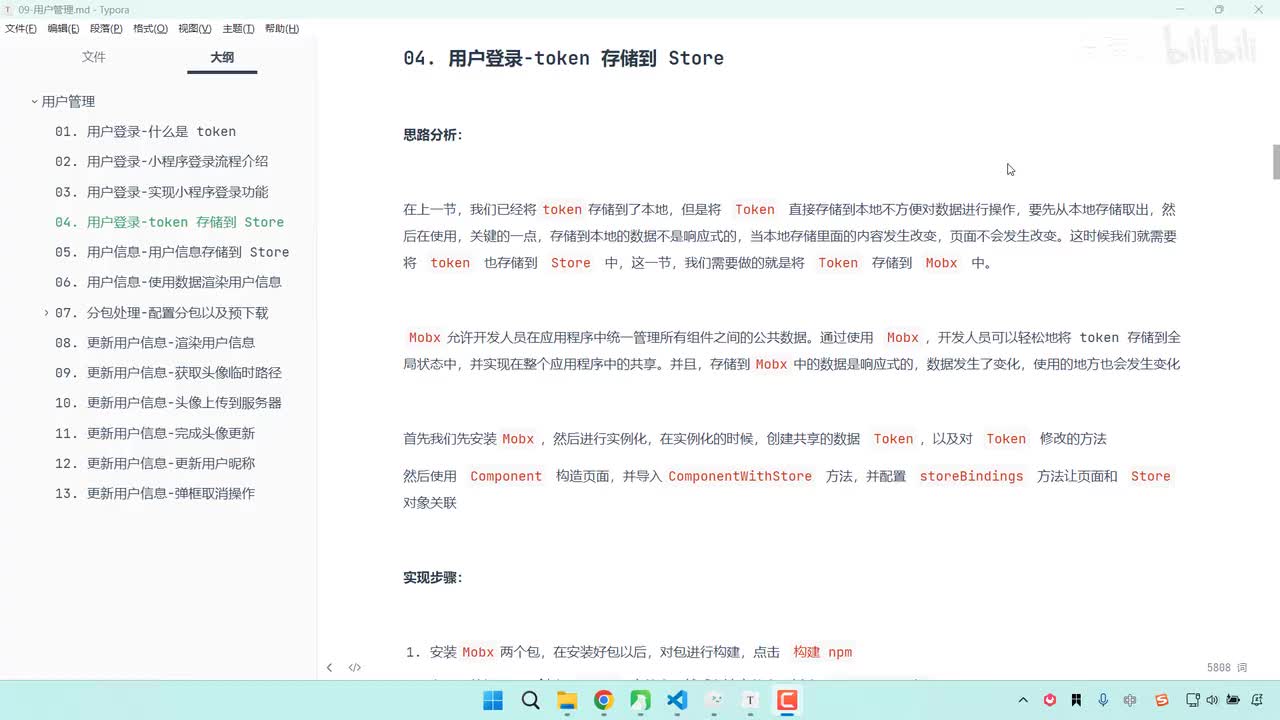Viewport: 1280px width, 720px height.
Task: Open the volume speaker tray icon
Action: click(1212, 701)
